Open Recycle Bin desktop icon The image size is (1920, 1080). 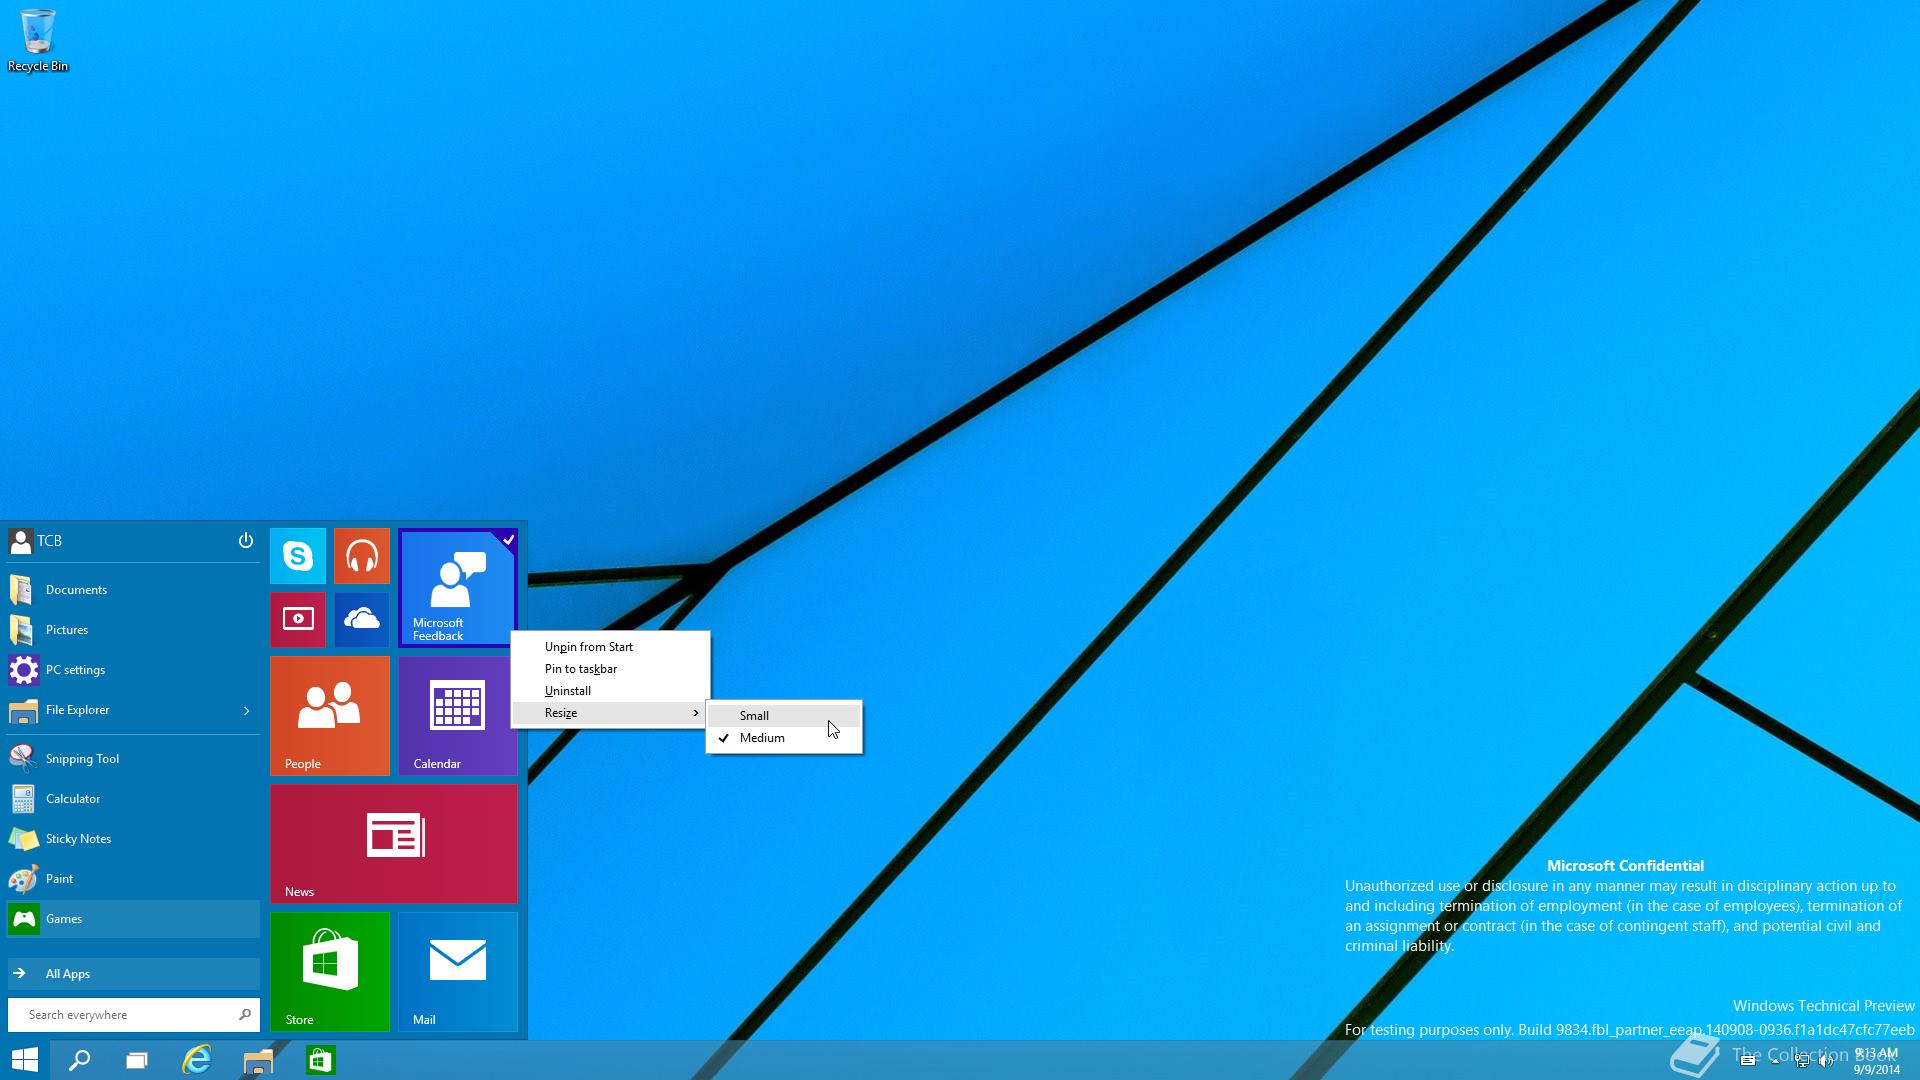38,41
